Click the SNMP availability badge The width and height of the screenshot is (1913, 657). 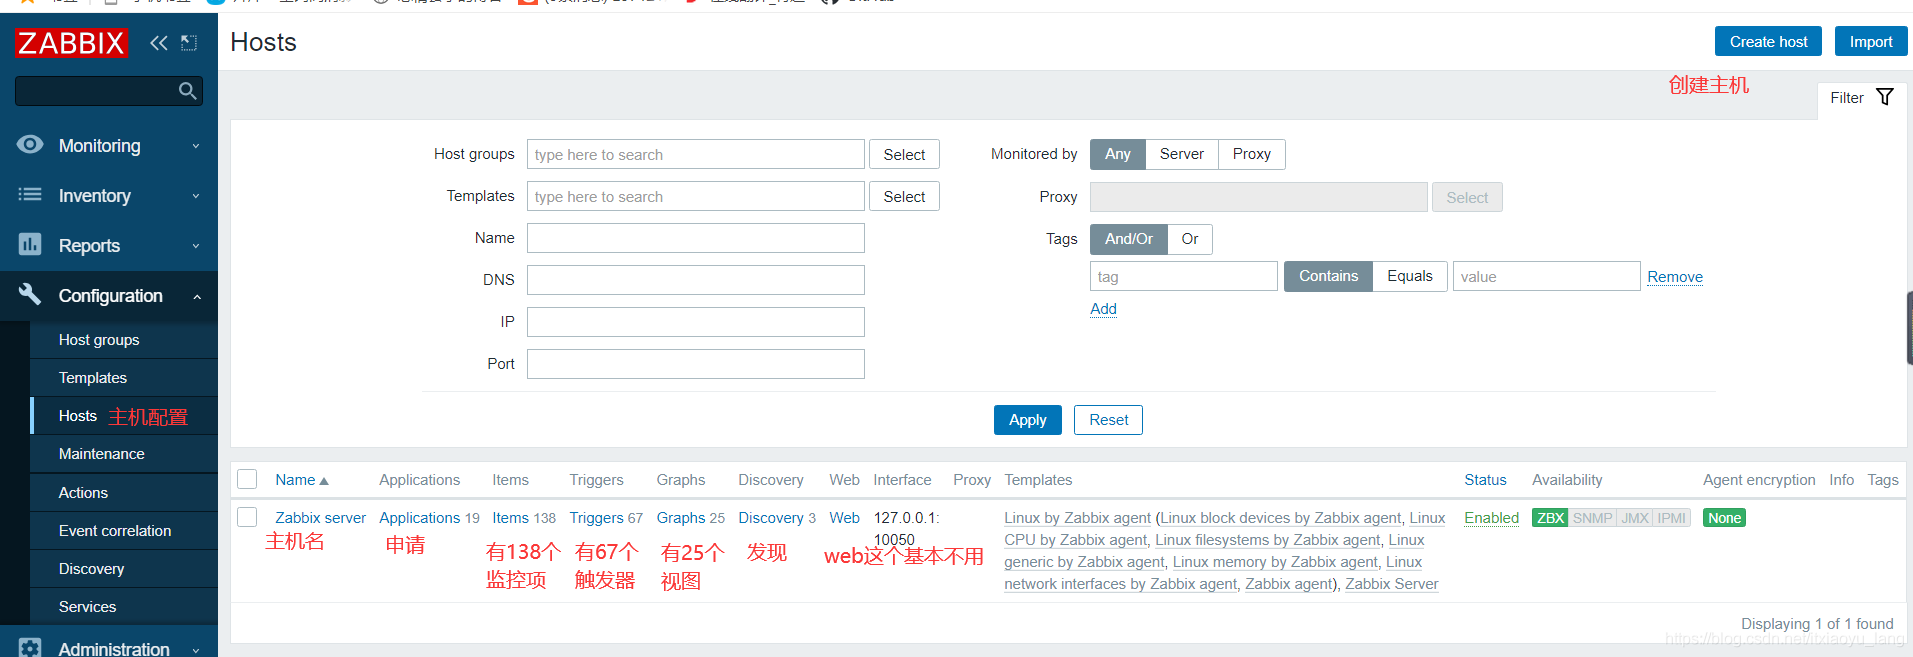1592,518
